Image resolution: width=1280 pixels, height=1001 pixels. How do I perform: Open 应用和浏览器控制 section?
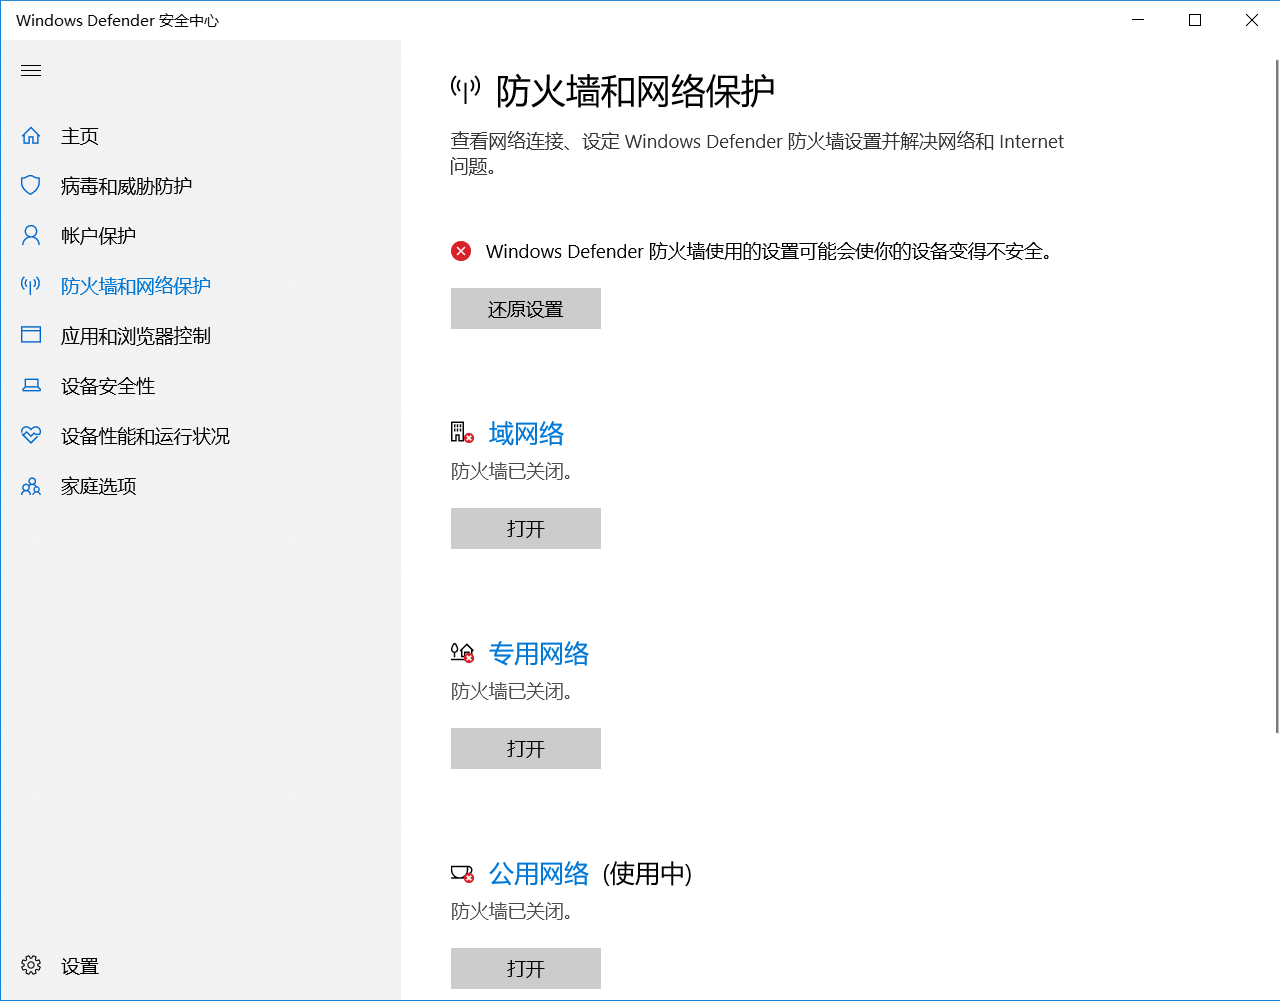click(x=200, y=336)
